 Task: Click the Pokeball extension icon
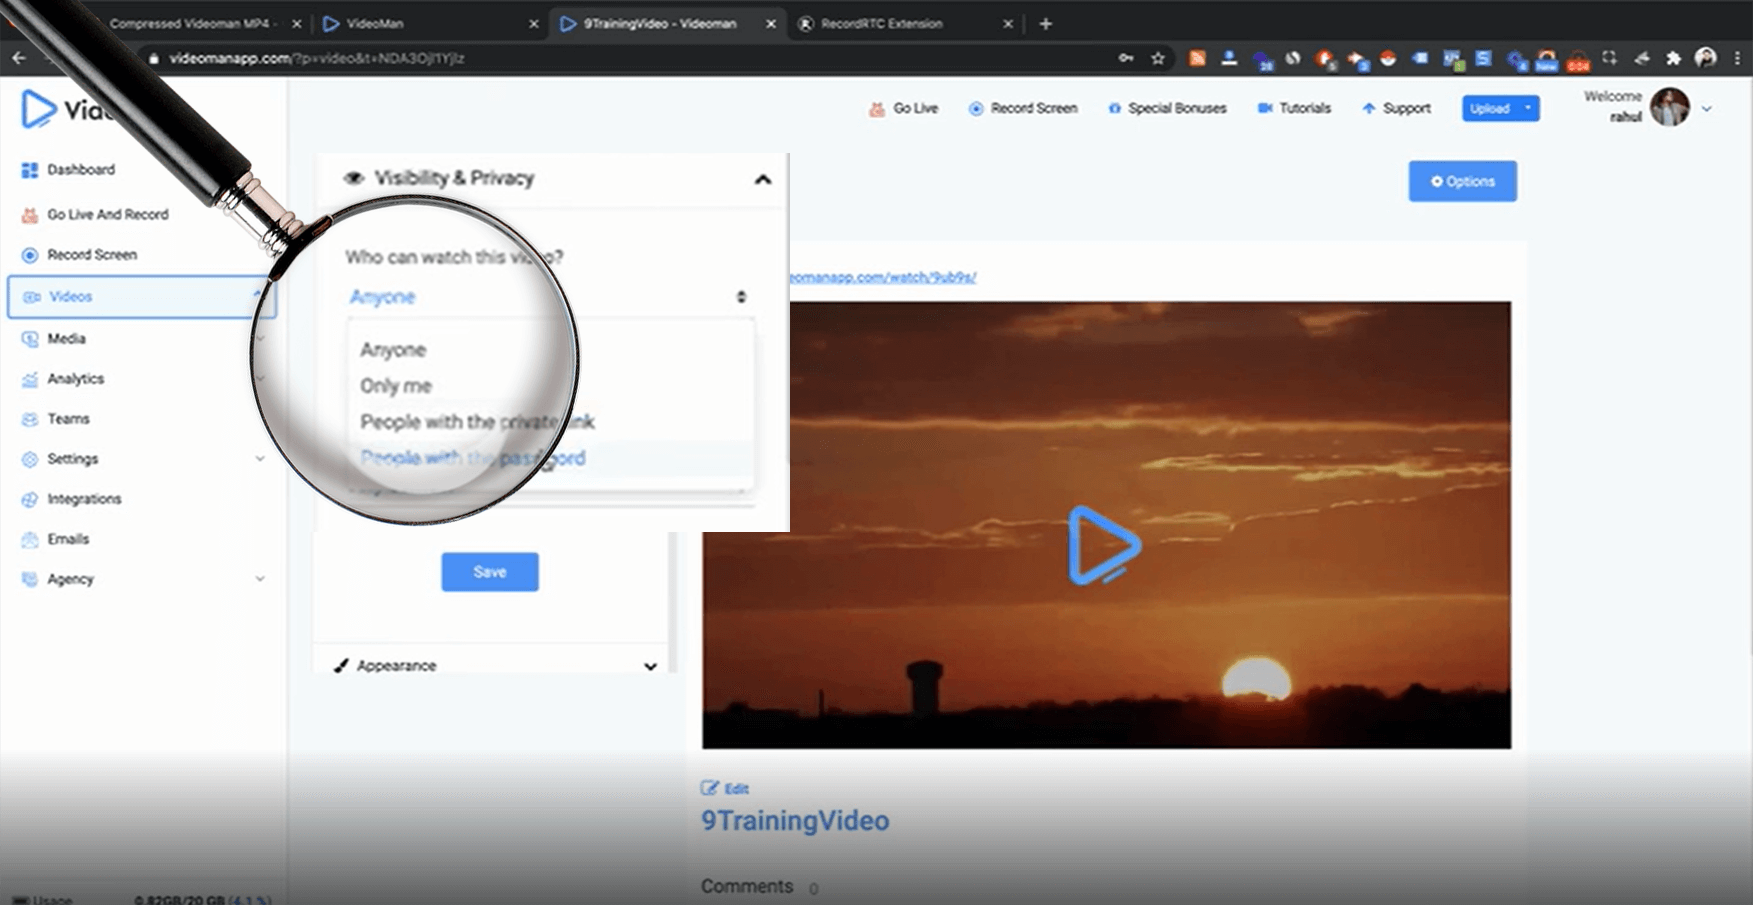pyautogui.click(x=1388, y=58)
